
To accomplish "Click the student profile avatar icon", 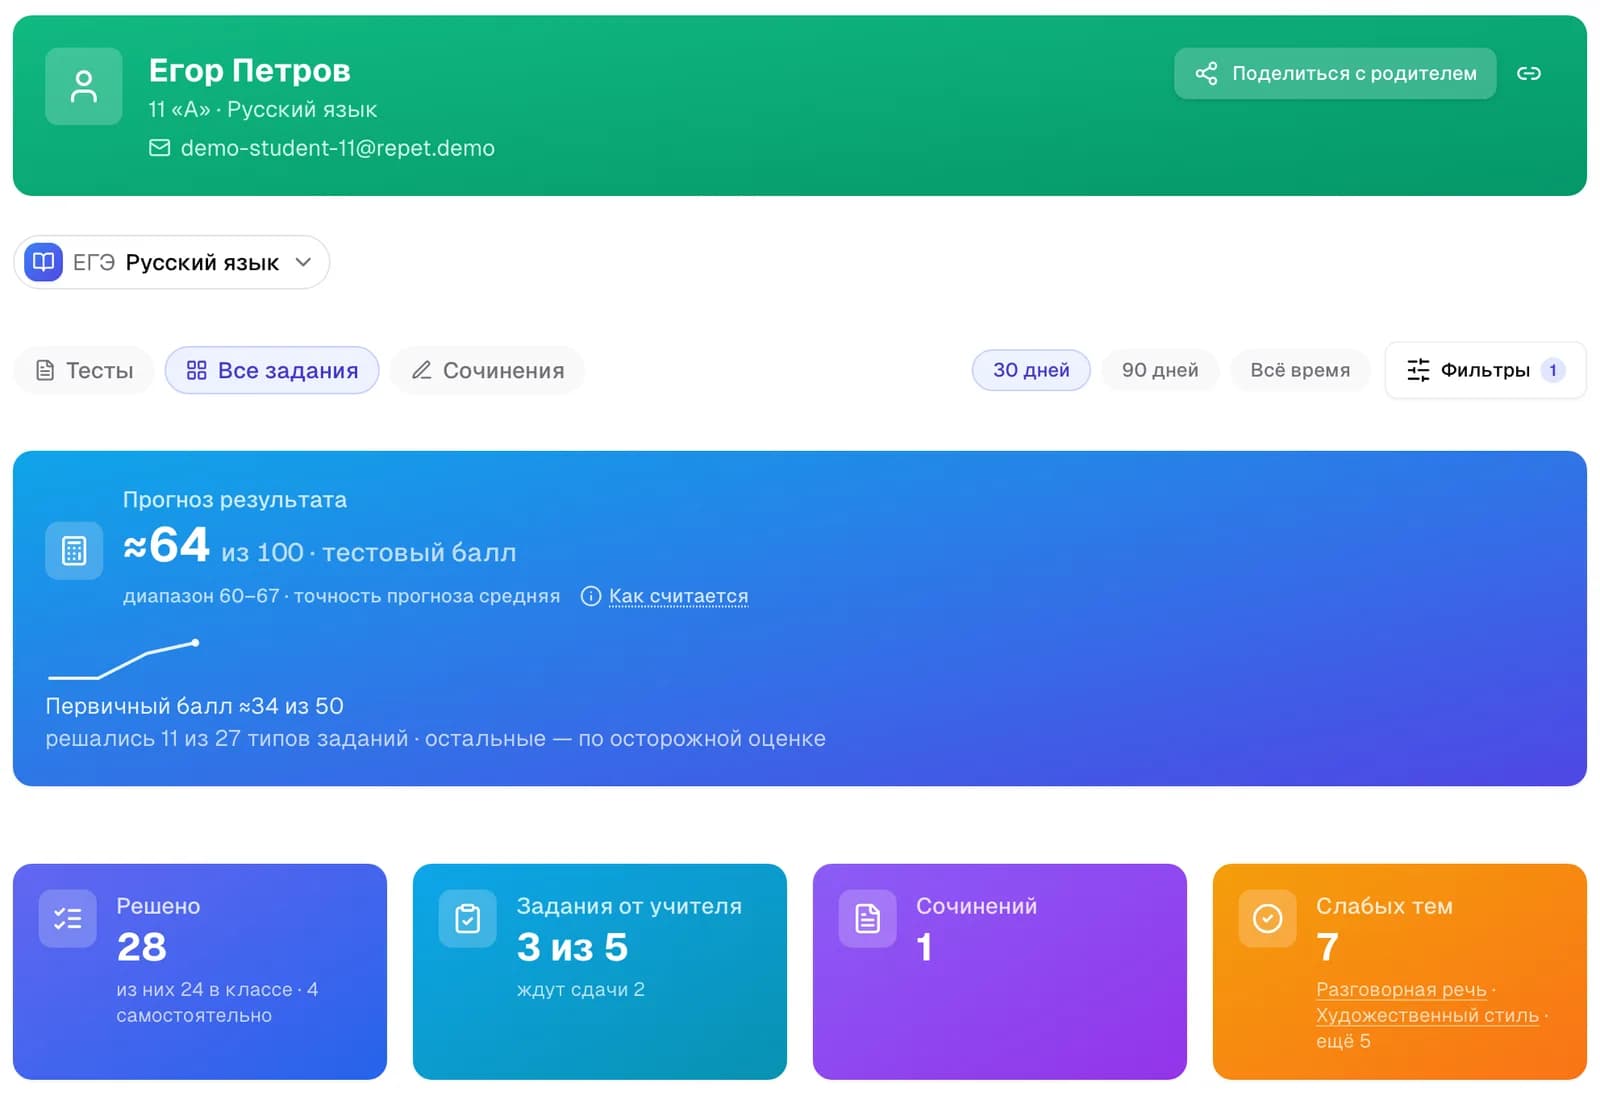I will (x=84, y=86).
